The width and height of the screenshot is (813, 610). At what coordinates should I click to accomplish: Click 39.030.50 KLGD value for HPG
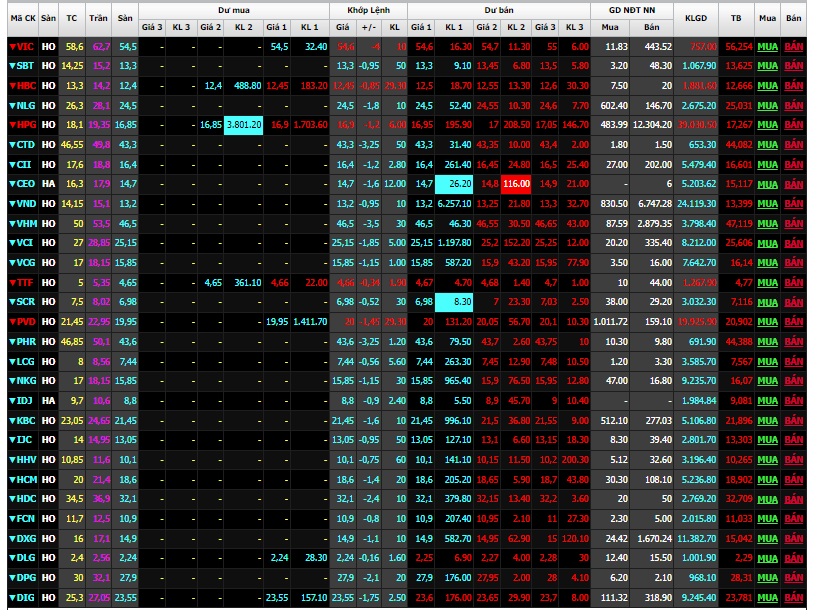pos(697,125)
